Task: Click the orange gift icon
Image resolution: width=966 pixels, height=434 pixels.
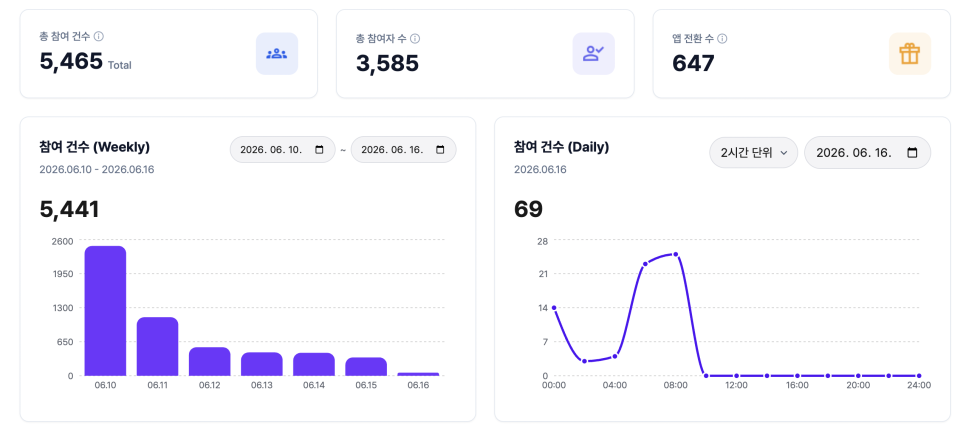Action: (x=909, y=54)
